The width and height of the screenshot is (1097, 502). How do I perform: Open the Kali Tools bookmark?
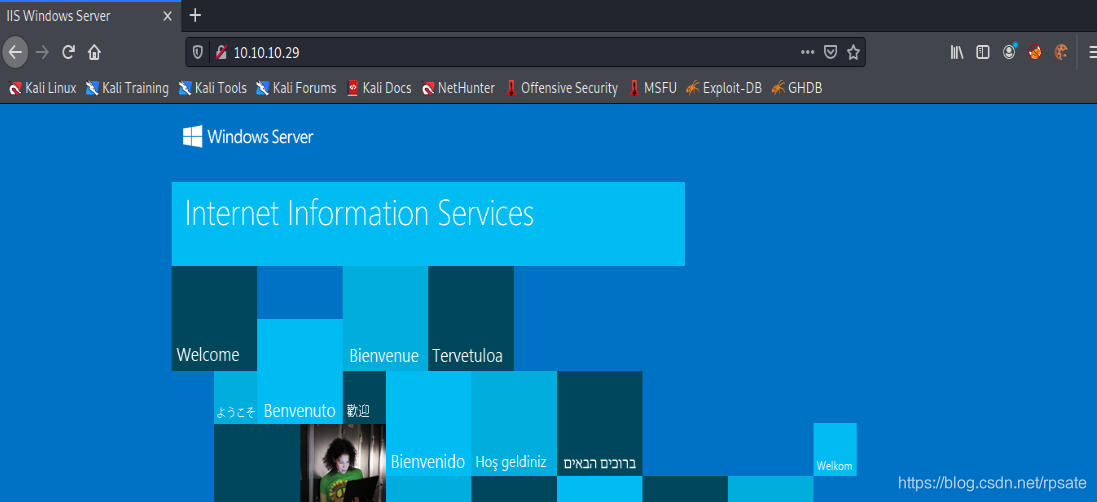click(213, 88)
